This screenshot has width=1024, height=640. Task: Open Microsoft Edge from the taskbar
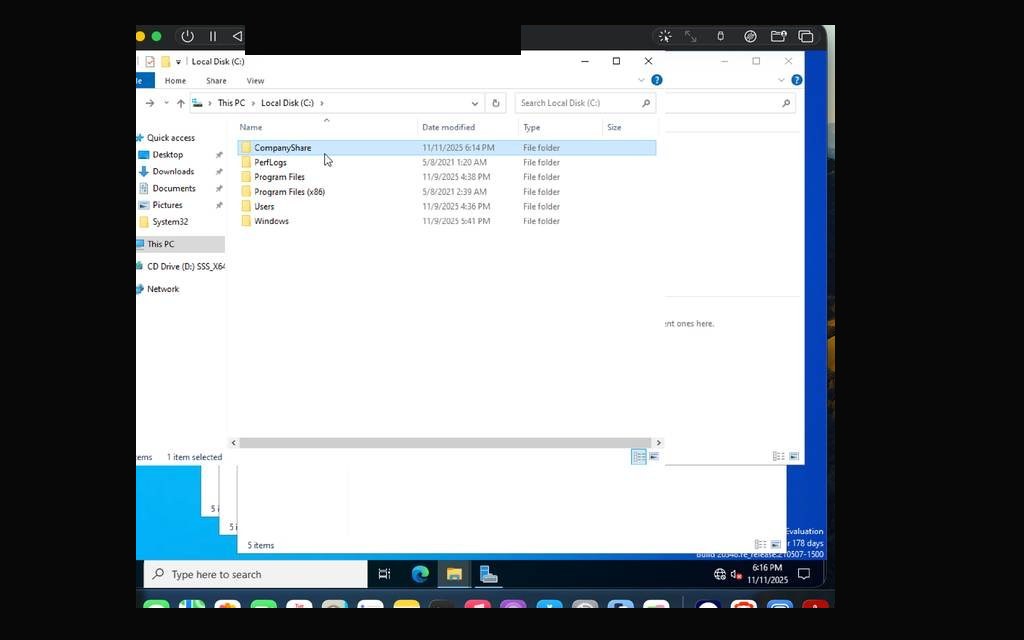point(420,574)
